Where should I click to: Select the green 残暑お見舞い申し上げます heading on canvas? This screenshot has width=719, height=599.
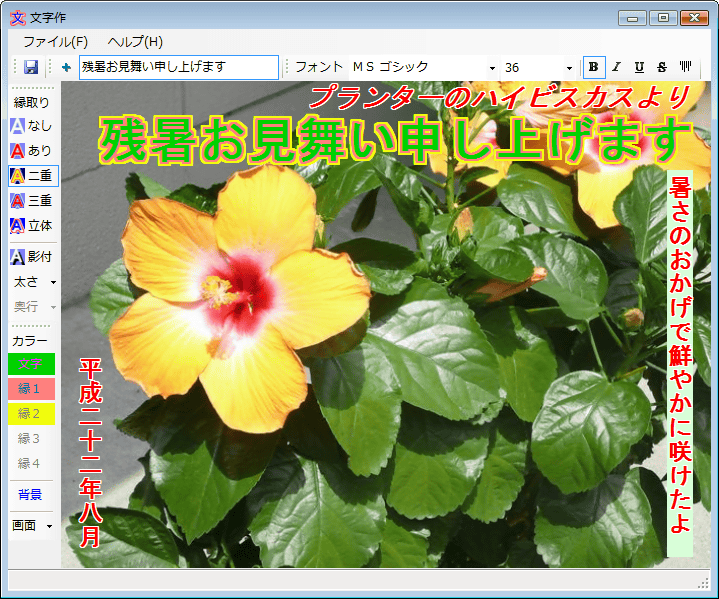395,140
